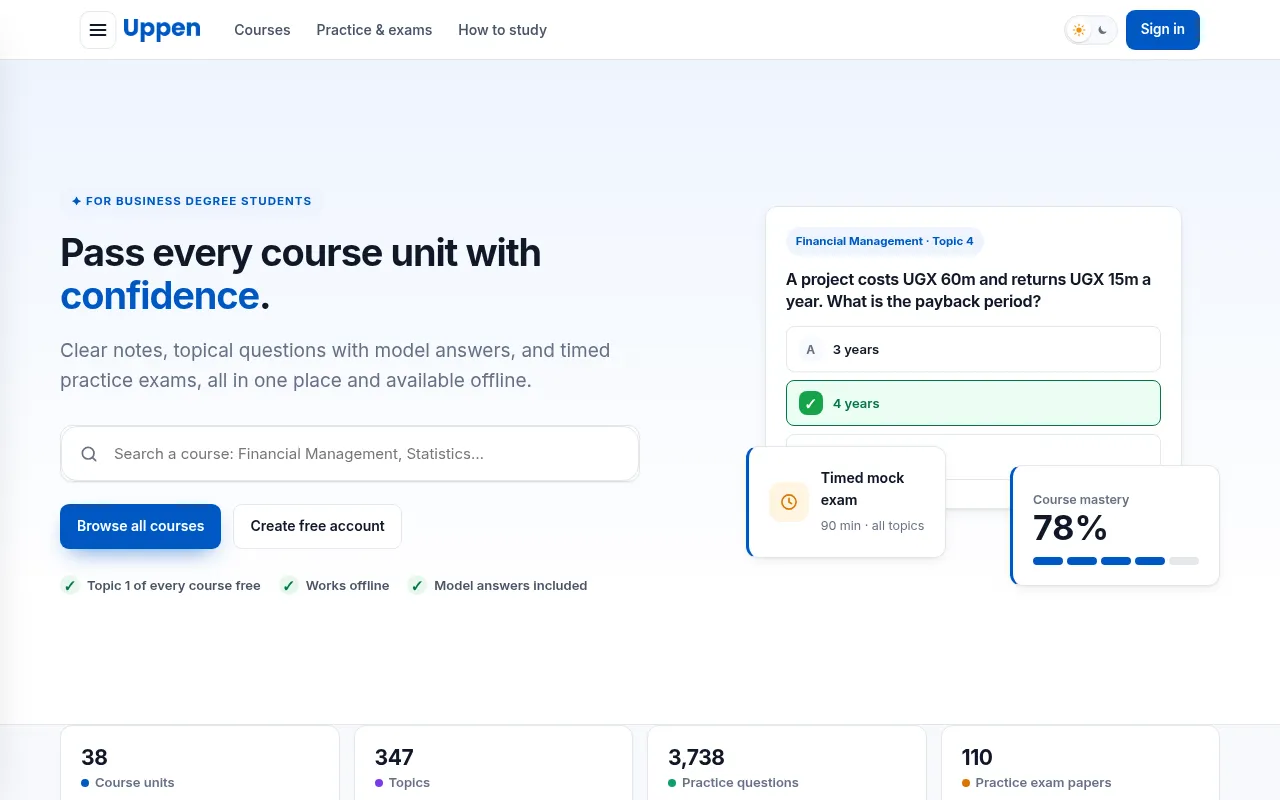Click the For Business Degree Students badge
Screen dimensions: 1280x800
[x=191, y=201]
